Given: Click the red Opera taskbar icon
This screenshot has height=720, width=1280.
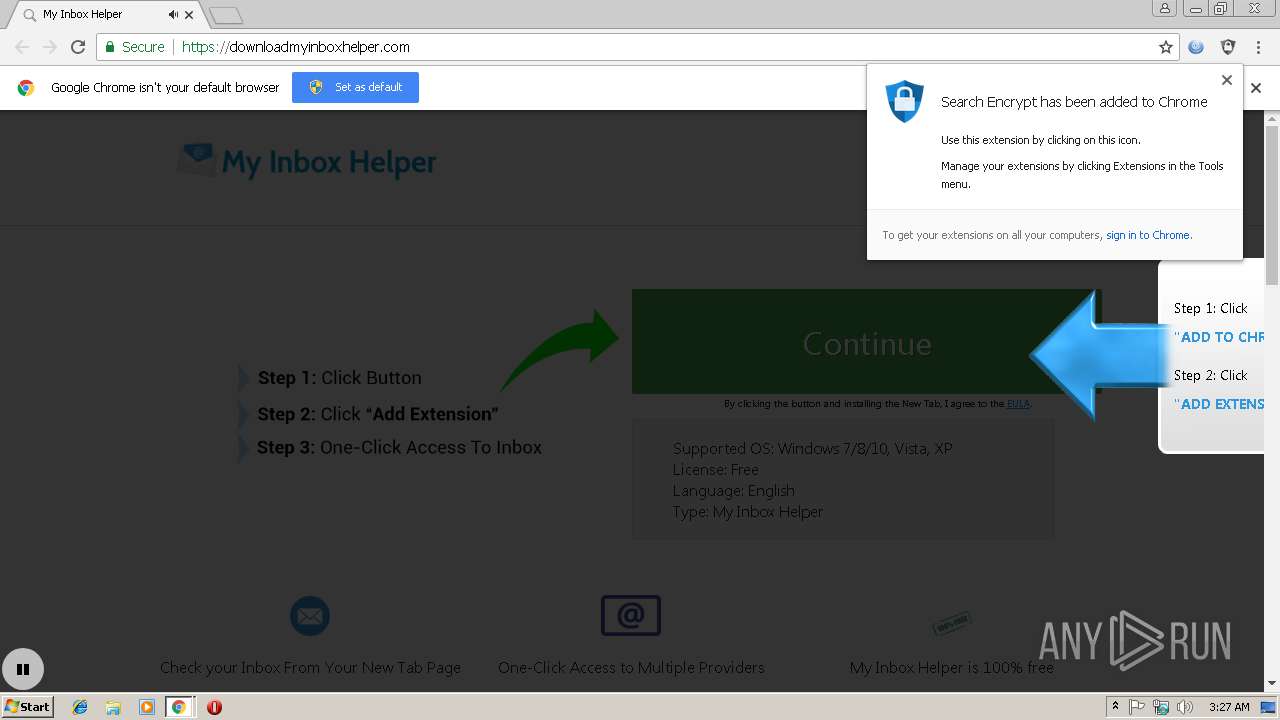Looking at the screenshot, I should pos(214,707).
